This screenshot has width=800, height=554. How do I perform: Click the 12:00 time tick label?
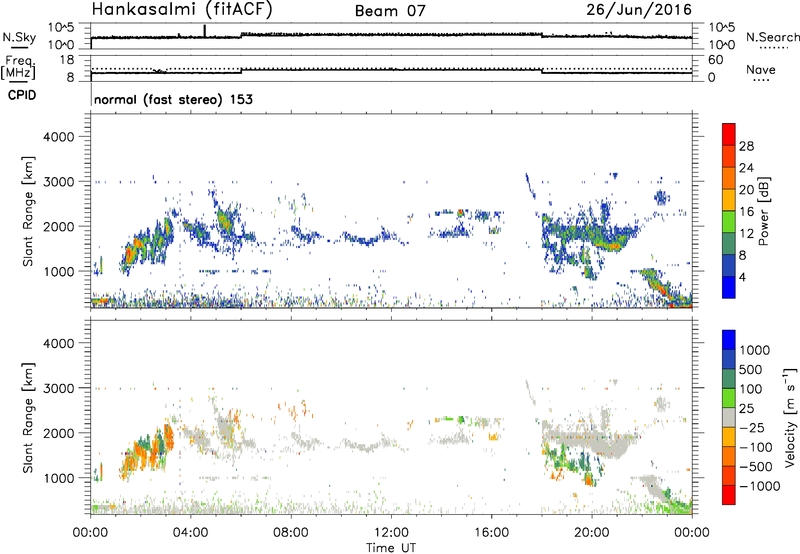391,533
